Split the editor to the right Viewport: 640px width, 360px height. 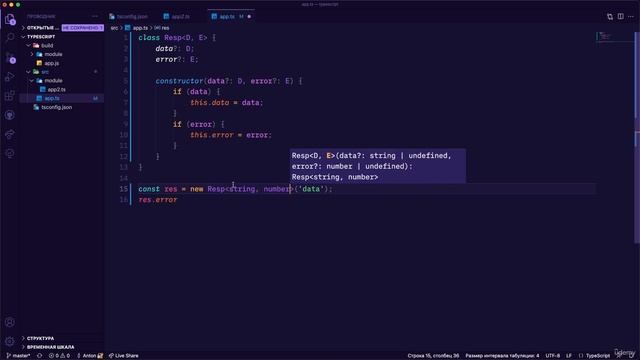(620, 16)
